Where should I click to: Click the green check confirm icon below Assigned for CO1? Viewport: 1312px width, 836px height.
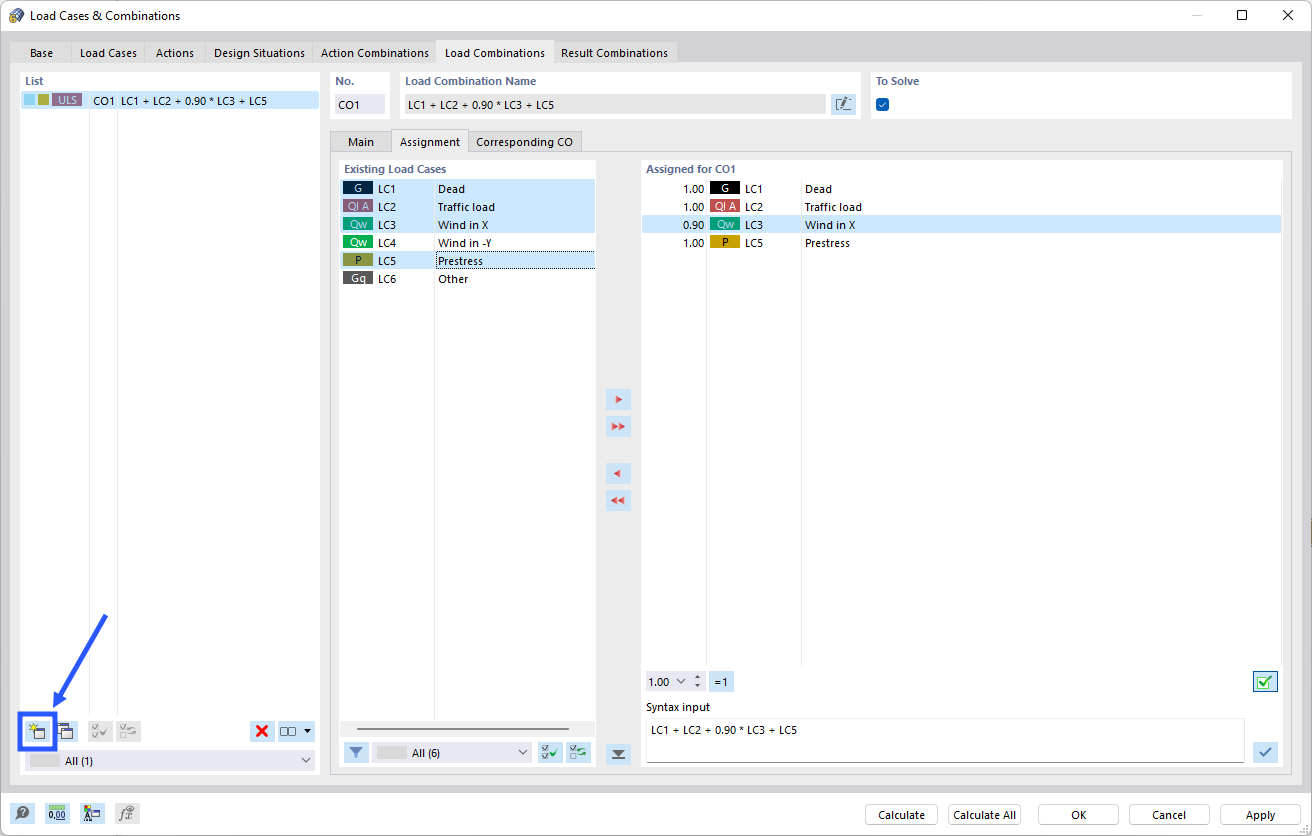(1265, 681)
